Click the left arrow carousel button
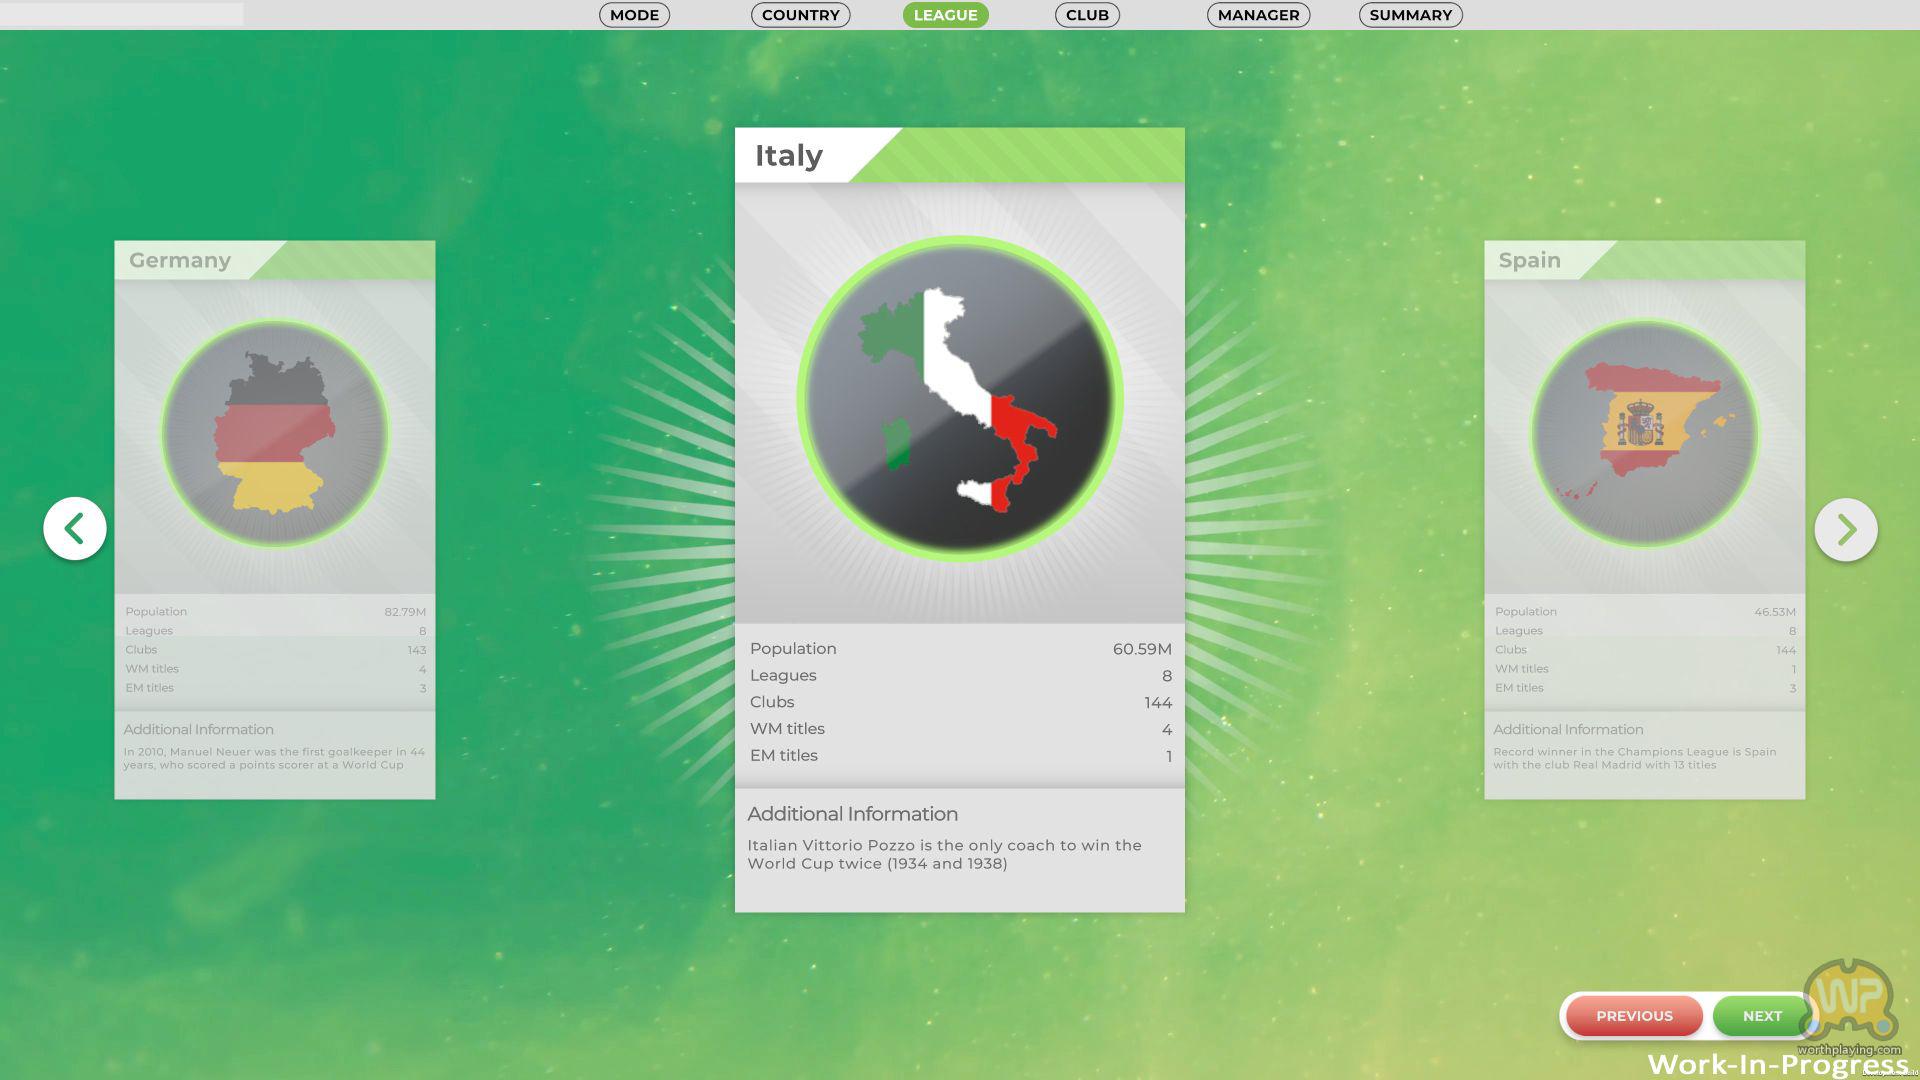Image resolution: width=1920 pixels, height=1080 pixels. click(x=75, y=529)
